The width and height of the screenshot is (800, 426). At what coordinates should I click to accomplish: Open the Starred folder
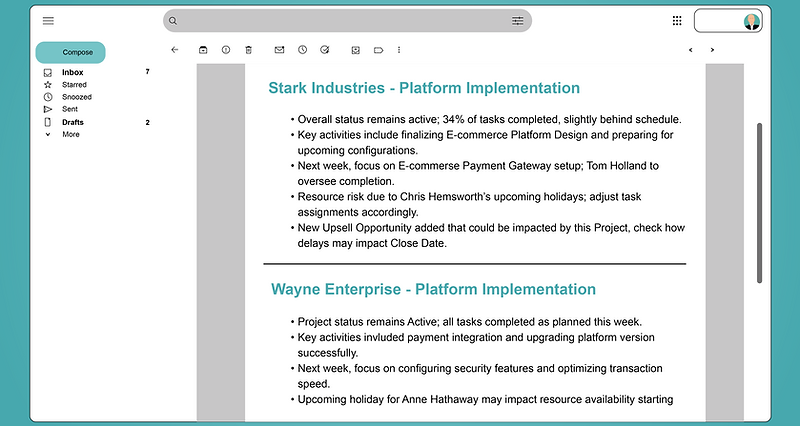(x=74, y=85)
